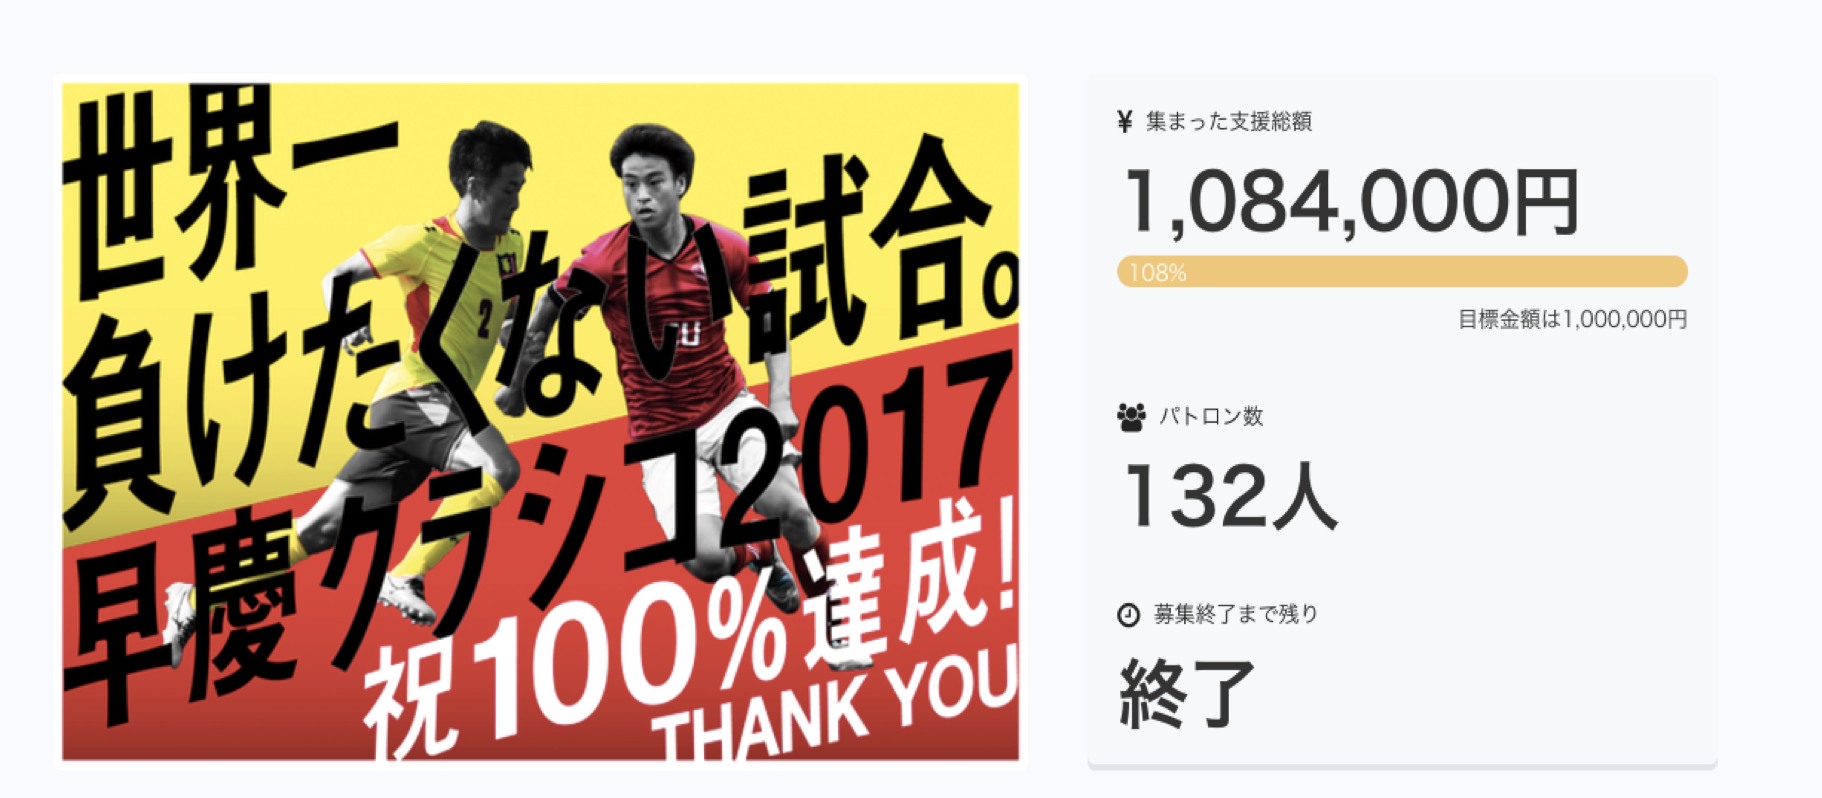Click the 集まった支援総額 label
Viewport: 1822px width, 798px height.
1229,122
